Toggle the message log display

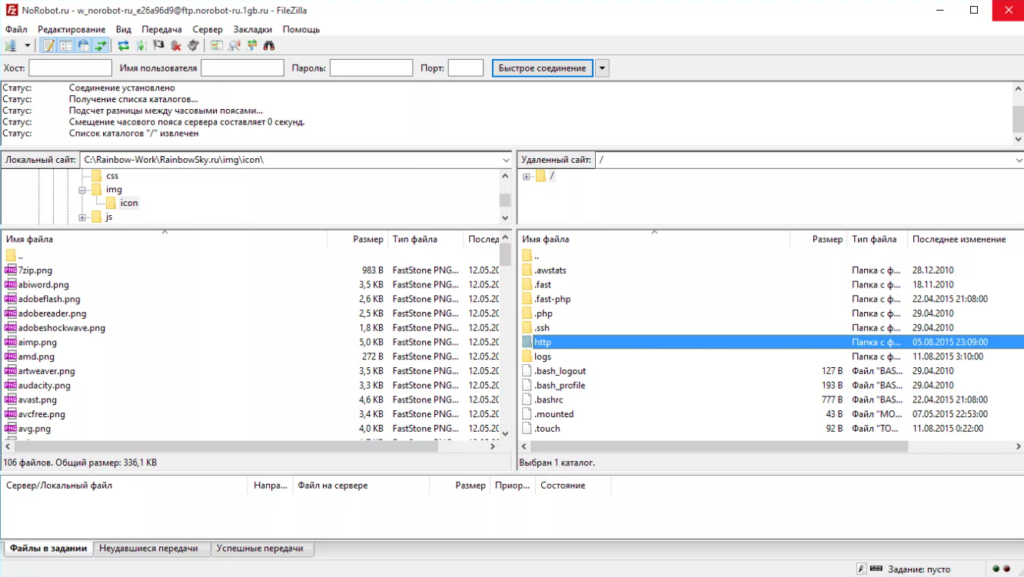pyautogui.click(x=48, y=46)
